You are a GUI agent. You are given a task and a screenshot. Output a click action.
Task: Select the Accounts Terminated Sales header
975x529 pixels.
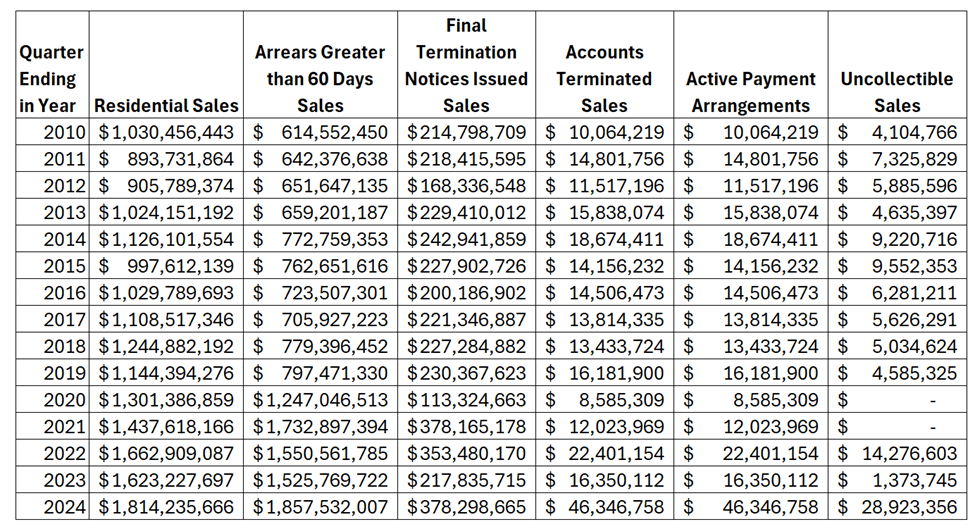pos(604,78)
